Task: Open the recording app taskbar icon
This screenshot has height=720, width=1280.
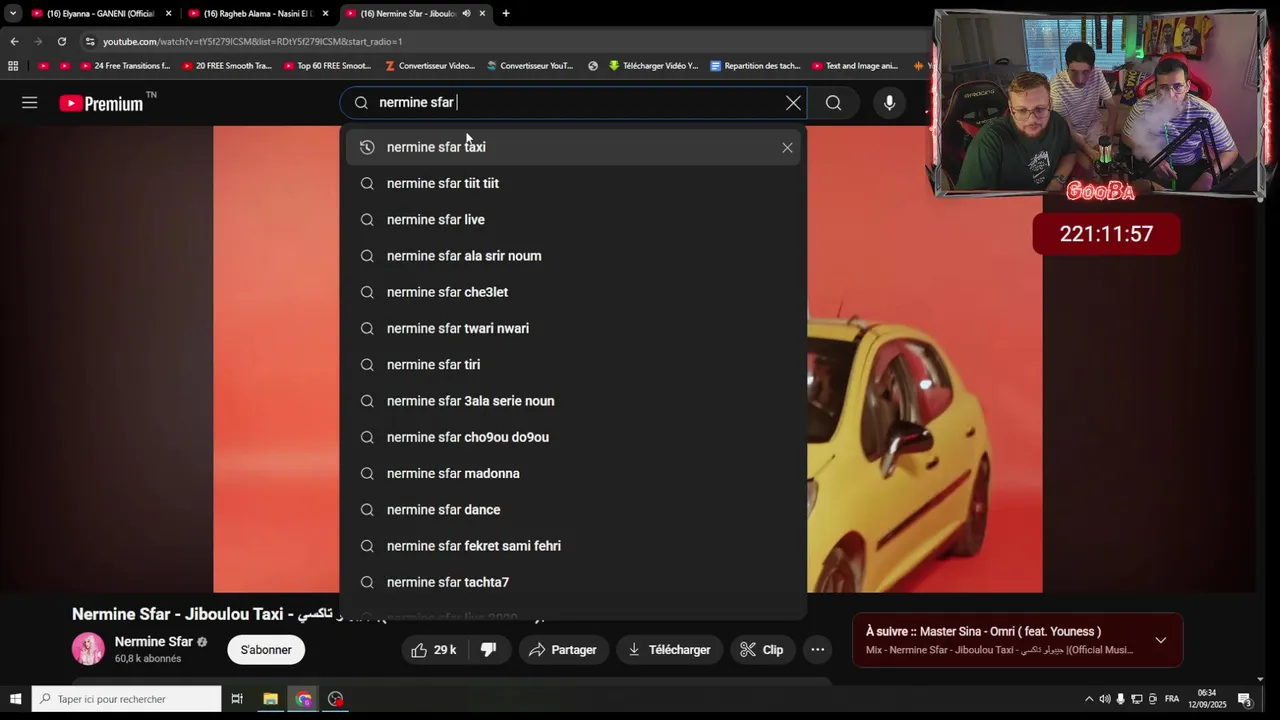Action: point(336,699)
